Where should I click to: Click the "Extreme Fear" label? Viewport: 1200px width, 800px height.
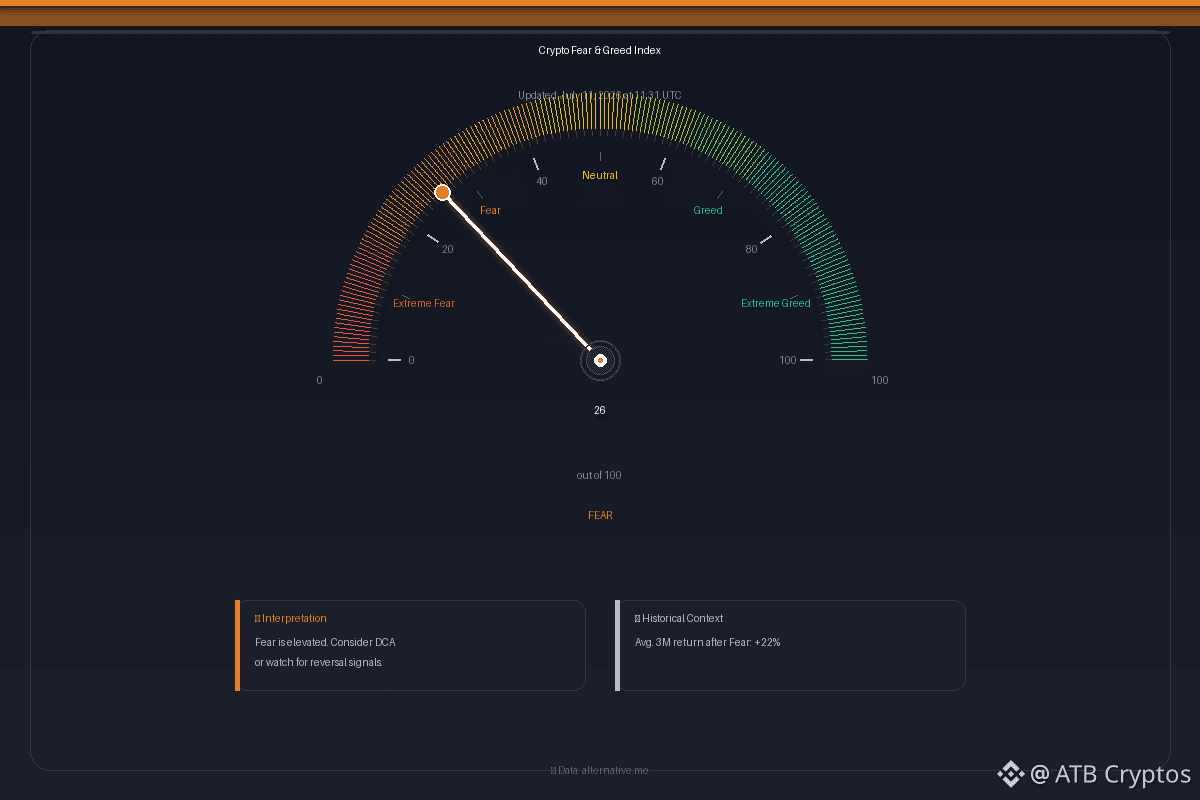[424, 303]
